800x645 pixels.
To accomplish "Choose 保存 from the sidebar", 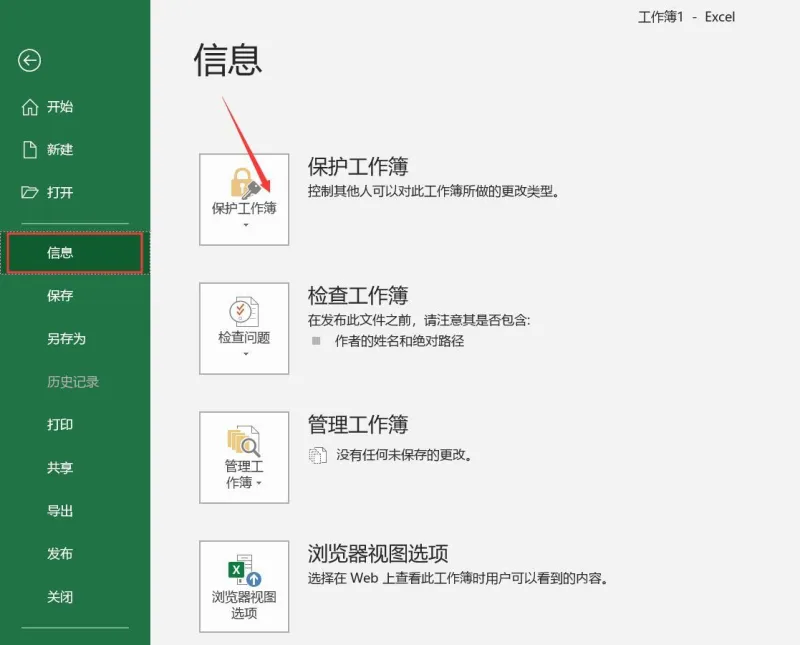I will pyautogui.click(x=60, y=295).
